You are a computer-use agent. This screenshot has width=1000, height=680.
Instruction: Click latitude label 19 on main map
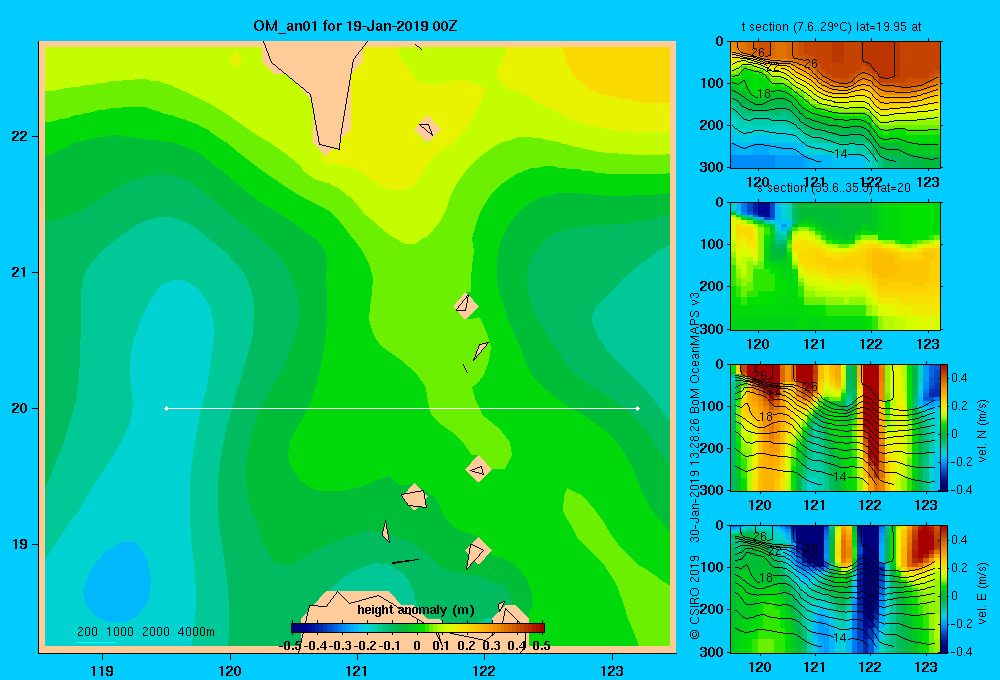coord(20,544)
